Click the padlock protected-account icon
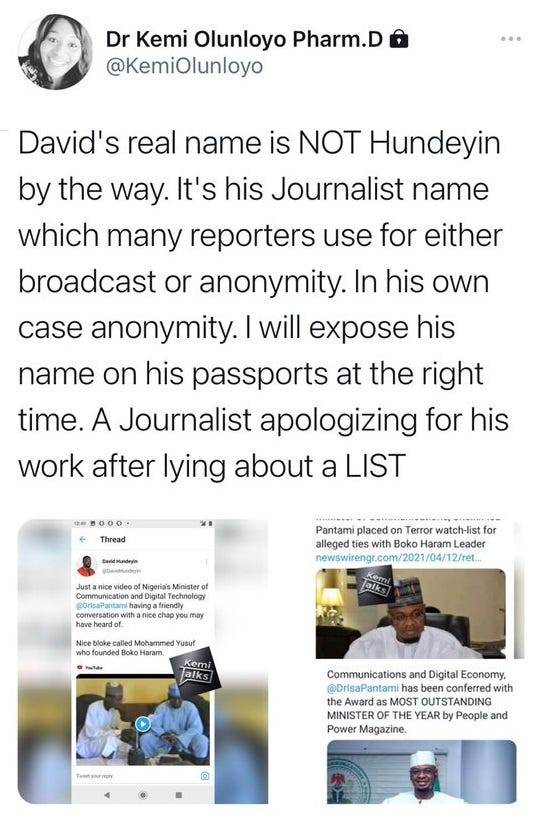Viewport: 546px width, 822px height. pyautogui.click(x=399, y=39)
